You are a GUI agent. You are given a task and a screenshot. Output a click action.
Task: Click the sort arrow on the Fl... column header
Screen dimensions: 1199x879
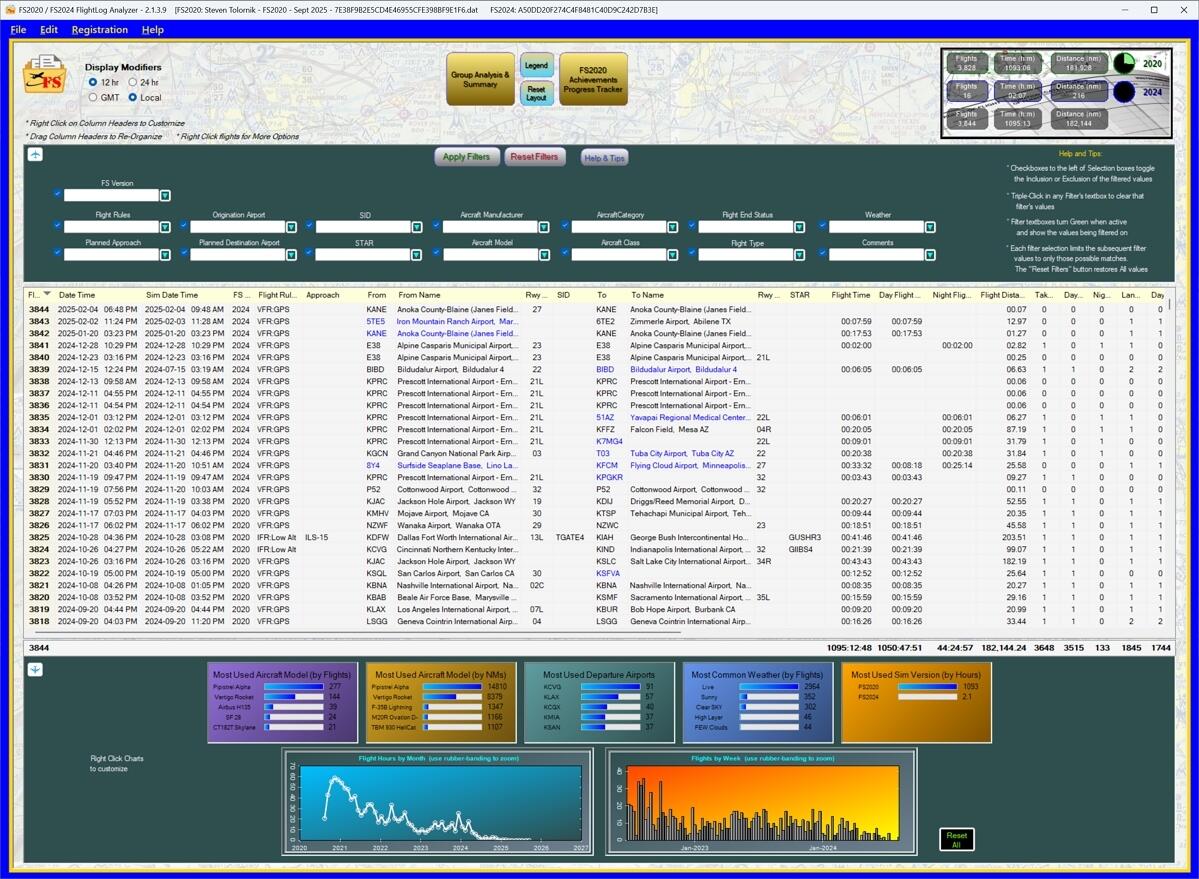[x=47, y=294]
